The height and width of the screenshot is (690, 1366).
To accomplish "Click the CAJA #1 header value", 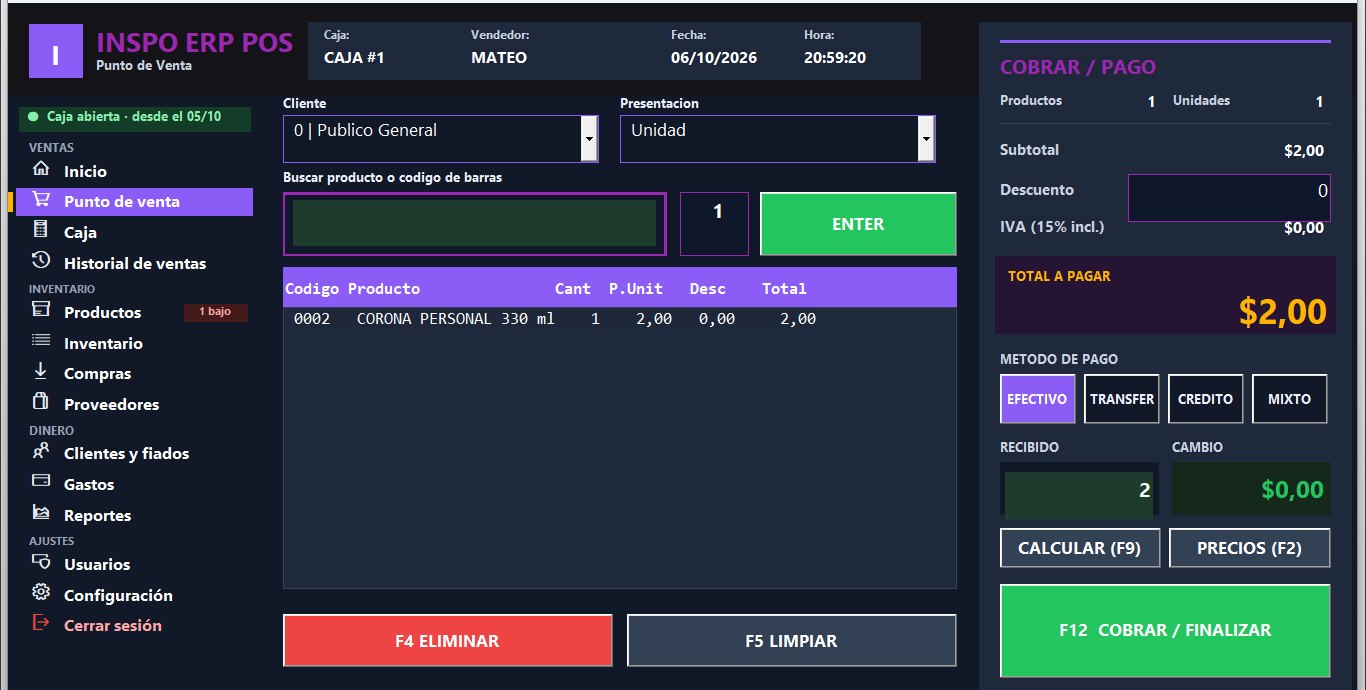I will pyautogui.click(x=355, y=57).
